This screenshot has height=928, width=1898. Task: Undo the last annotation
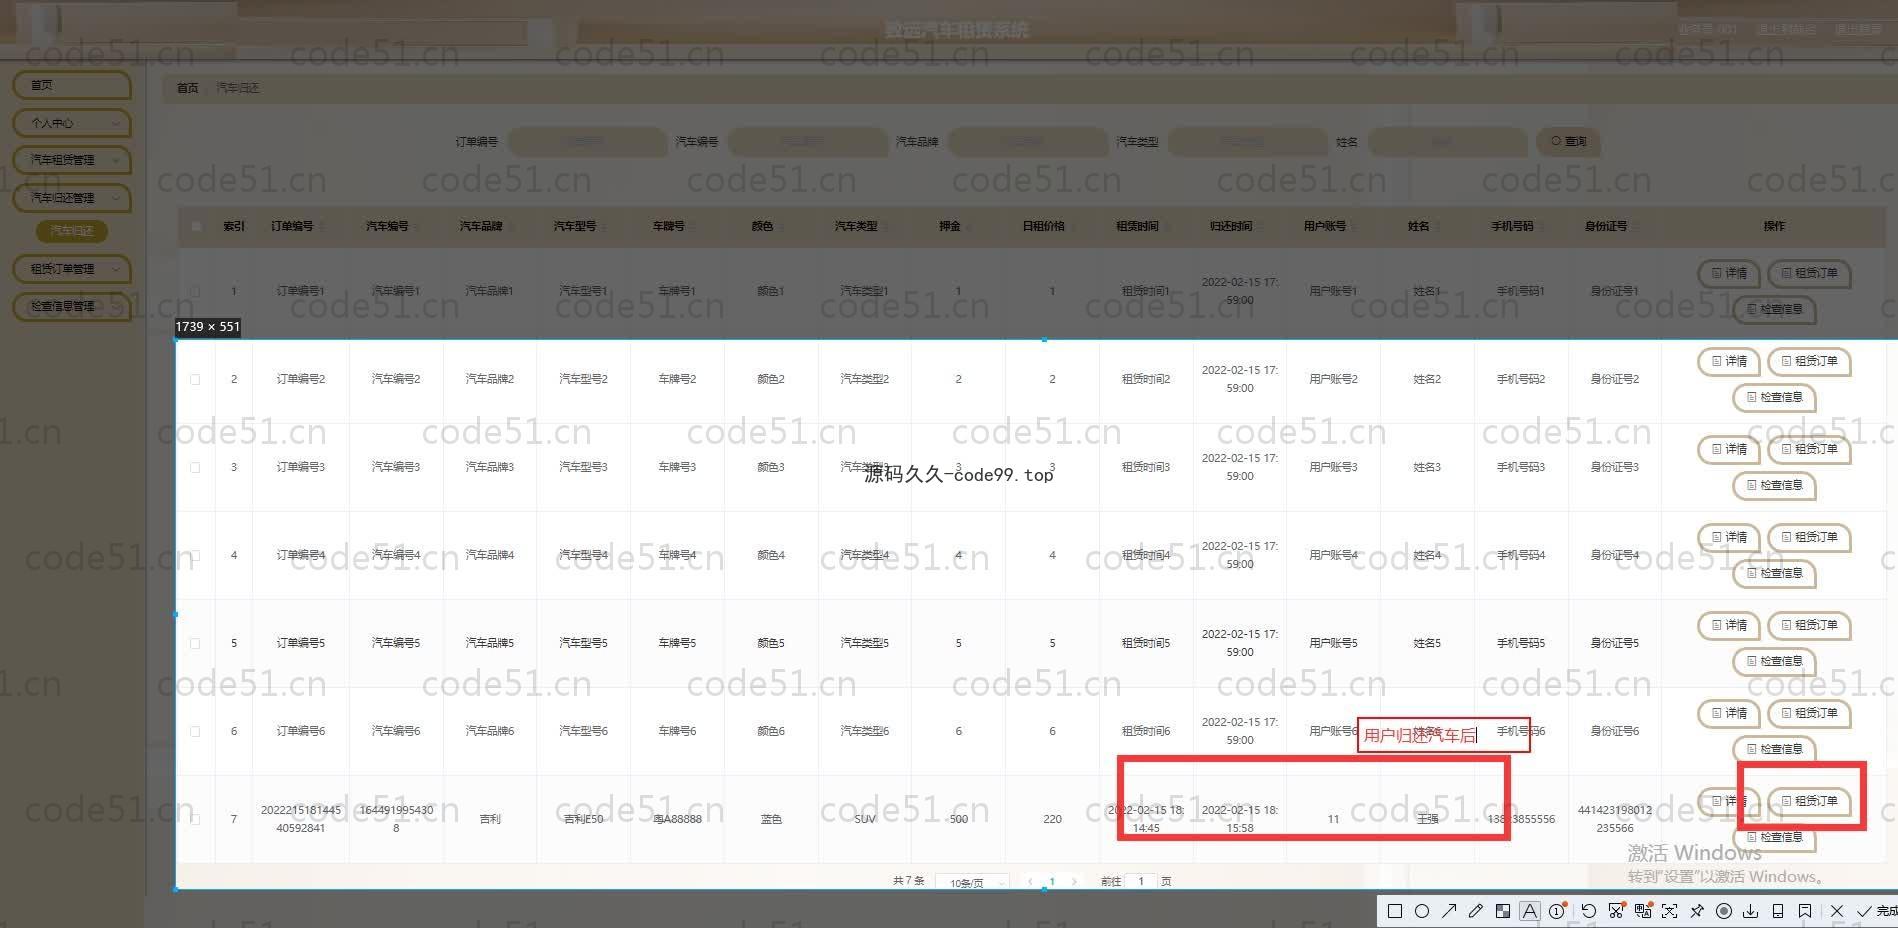pyautogui.click(x=1588, y=911)
